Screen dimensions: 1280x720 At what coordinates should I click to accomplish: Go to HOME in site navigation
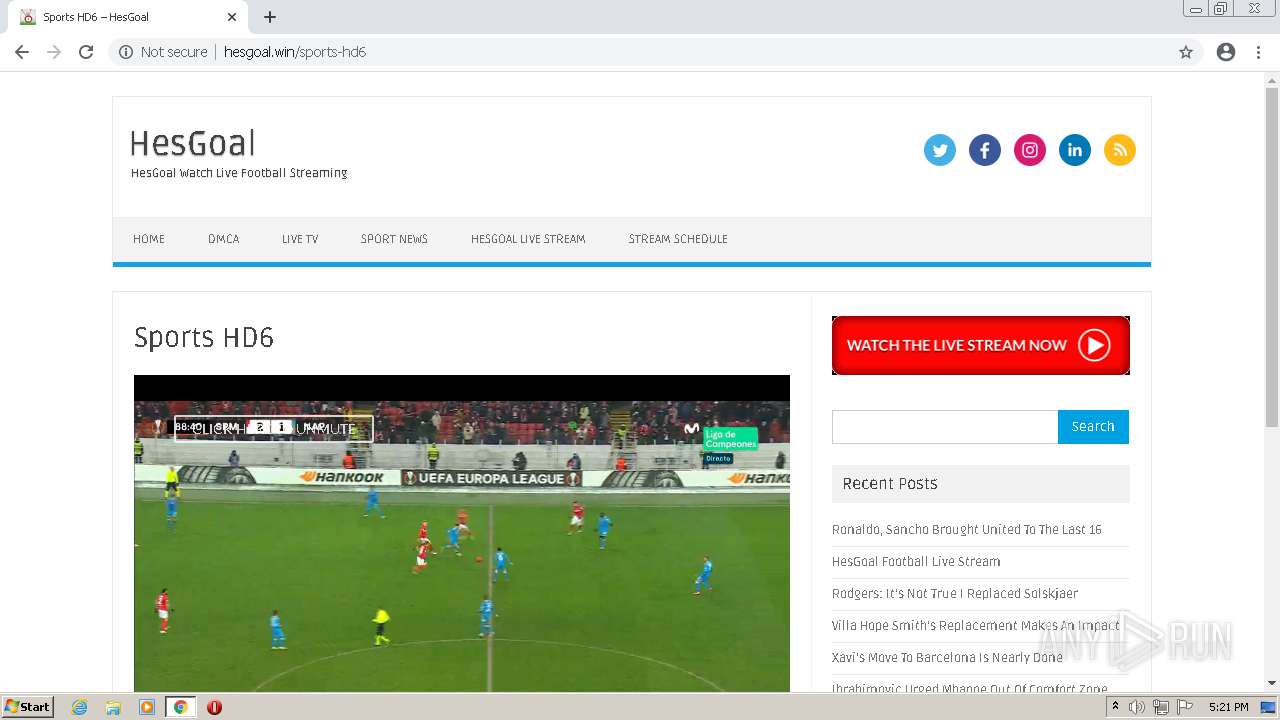(149, 239)
